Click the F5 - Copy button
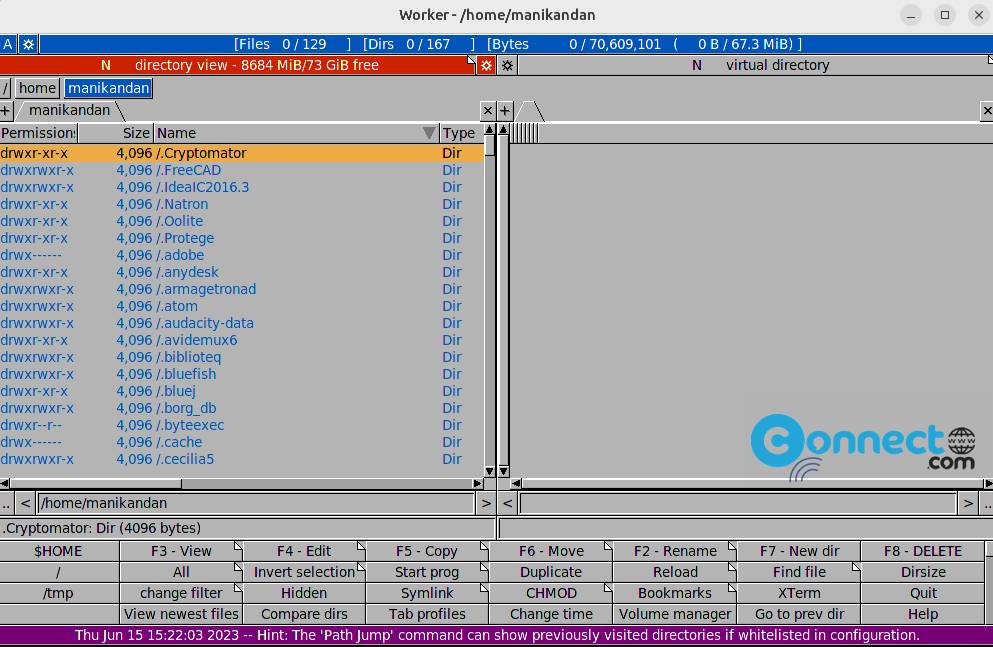Image resolution: width=993 pixels, height=647 pixels. 427,551
